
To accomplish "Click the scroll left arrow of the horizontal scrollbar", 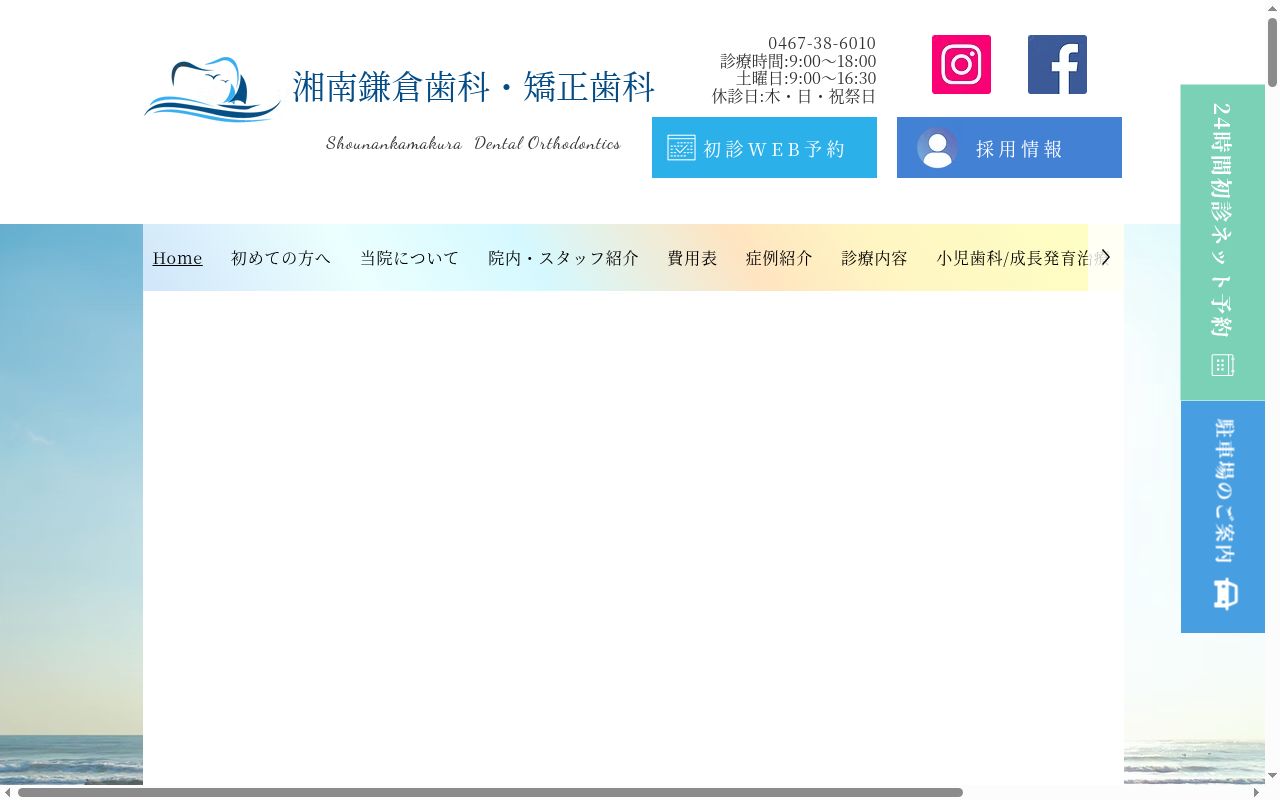I will (x=8, y=792).
